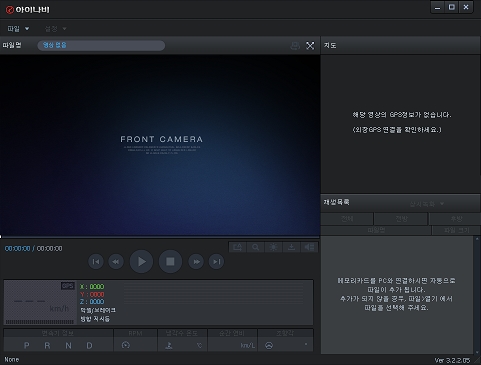The height and width of the screenshot is (365, 481).
Task: Click the P gear indicator
Action: (x=27, y=346)
